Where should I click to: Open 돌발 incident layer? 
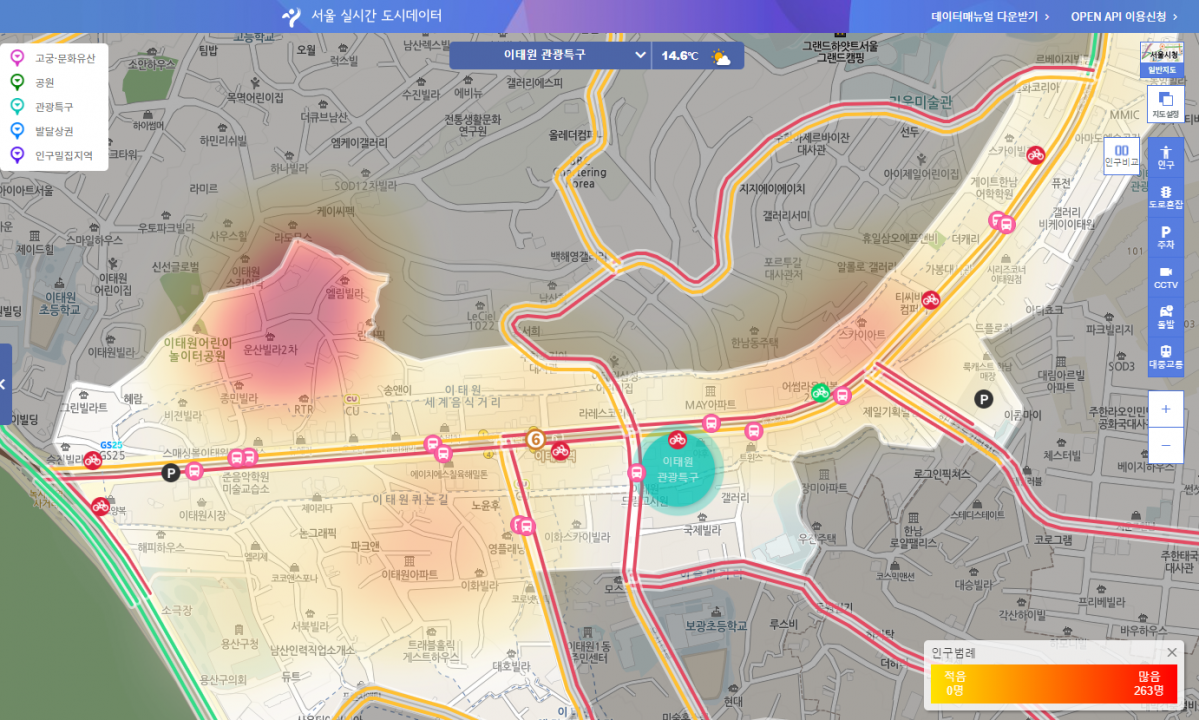point(1165,317)
